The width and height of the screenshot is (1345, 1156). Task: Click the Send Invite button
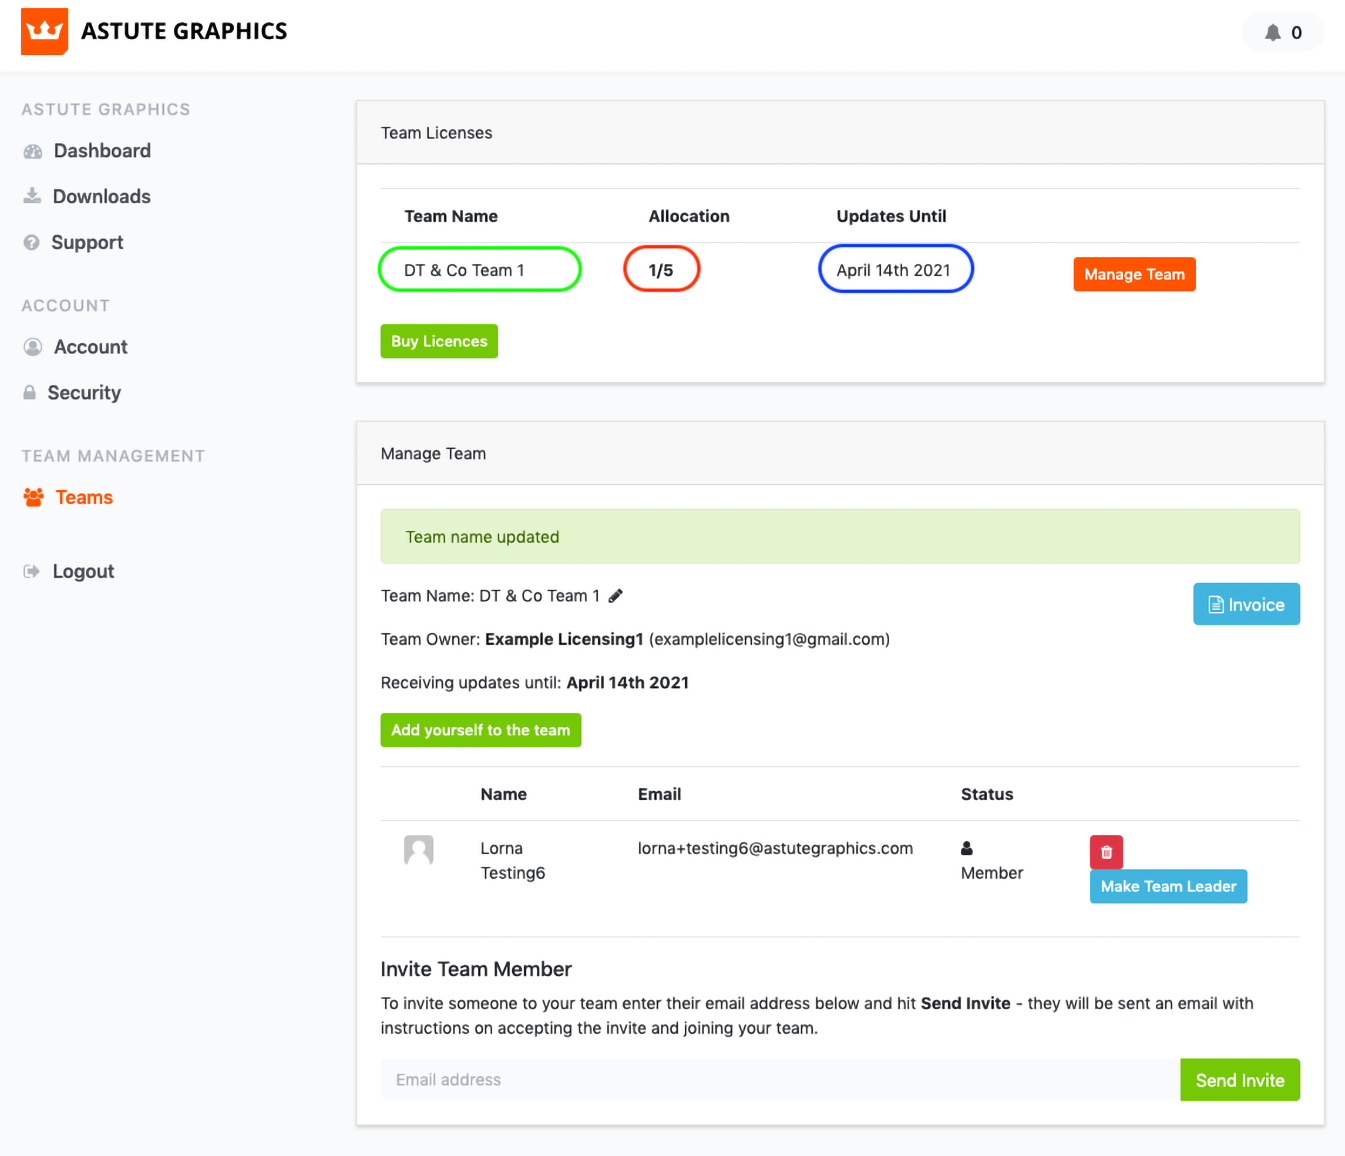click(x=1239, y=1080)
